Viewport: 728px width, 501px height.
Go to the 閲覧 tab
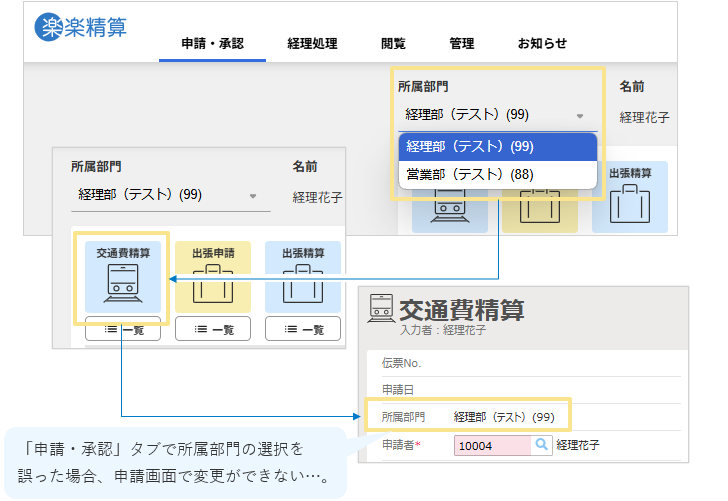click(393, 44)
